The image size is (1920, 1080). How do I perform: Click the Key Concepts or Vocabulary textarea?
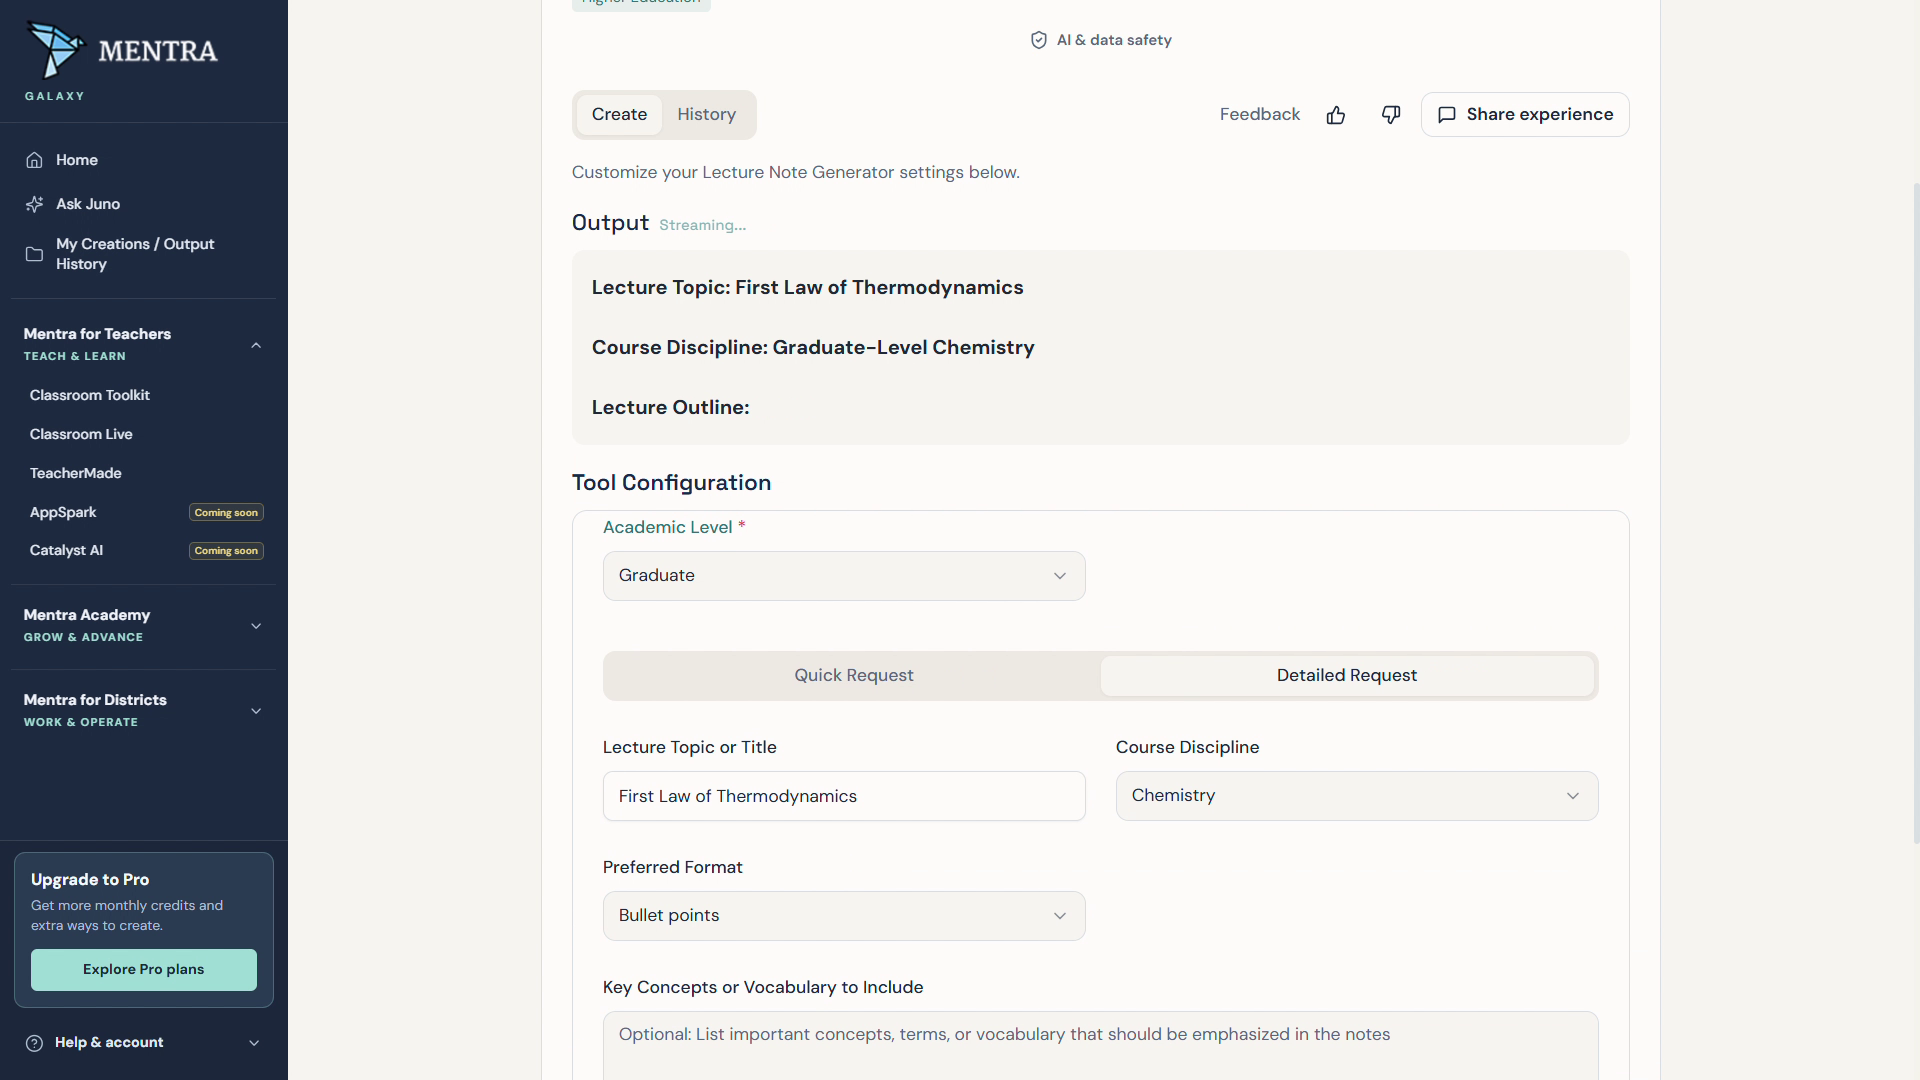click(1101, 1045)
